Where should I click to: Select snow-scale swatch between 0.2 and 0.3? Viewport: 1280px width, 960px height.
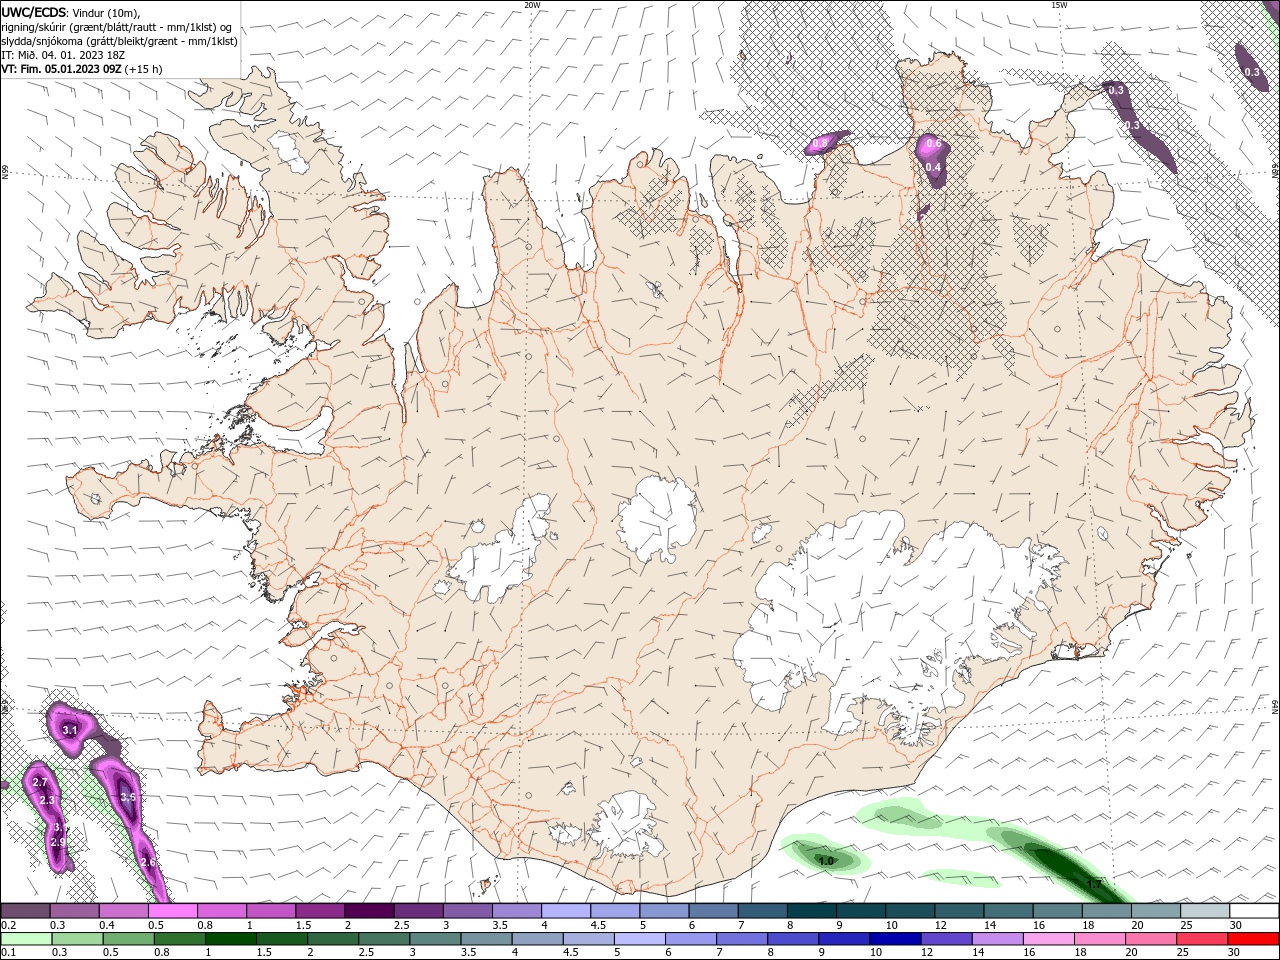25,911
